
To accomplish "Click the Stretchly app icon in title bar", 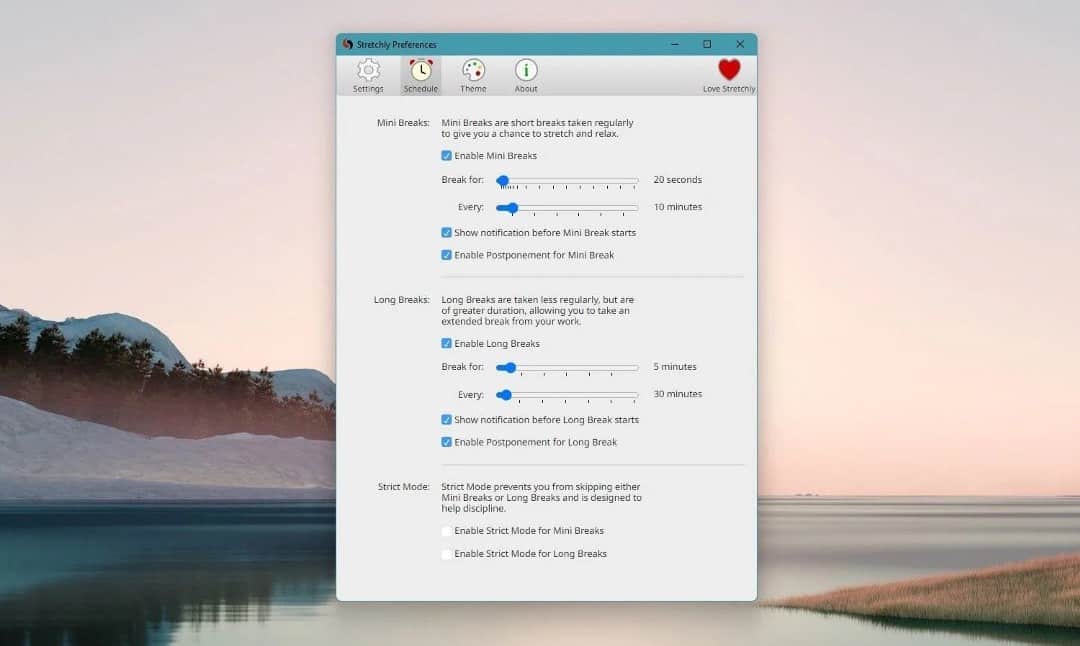I will click(347, 44).
